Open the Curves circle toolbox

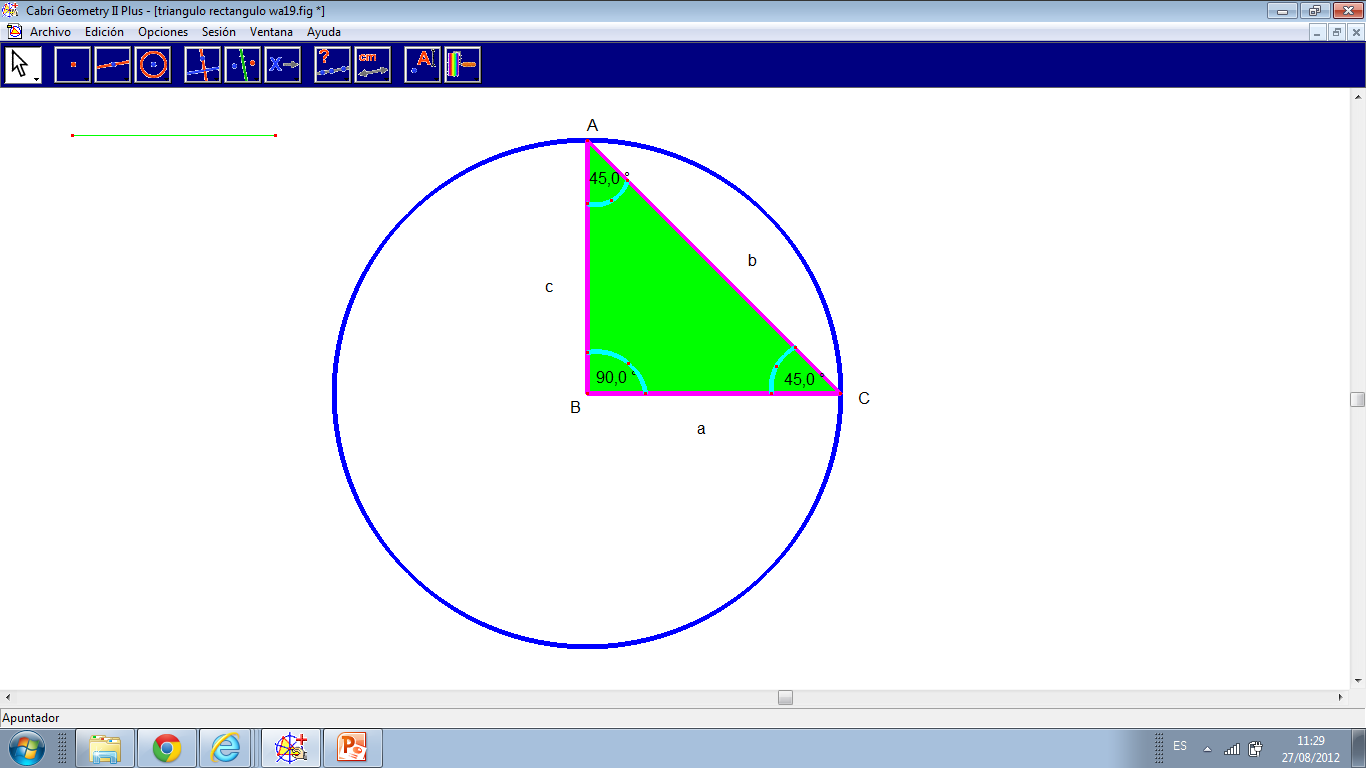point(153,65)
